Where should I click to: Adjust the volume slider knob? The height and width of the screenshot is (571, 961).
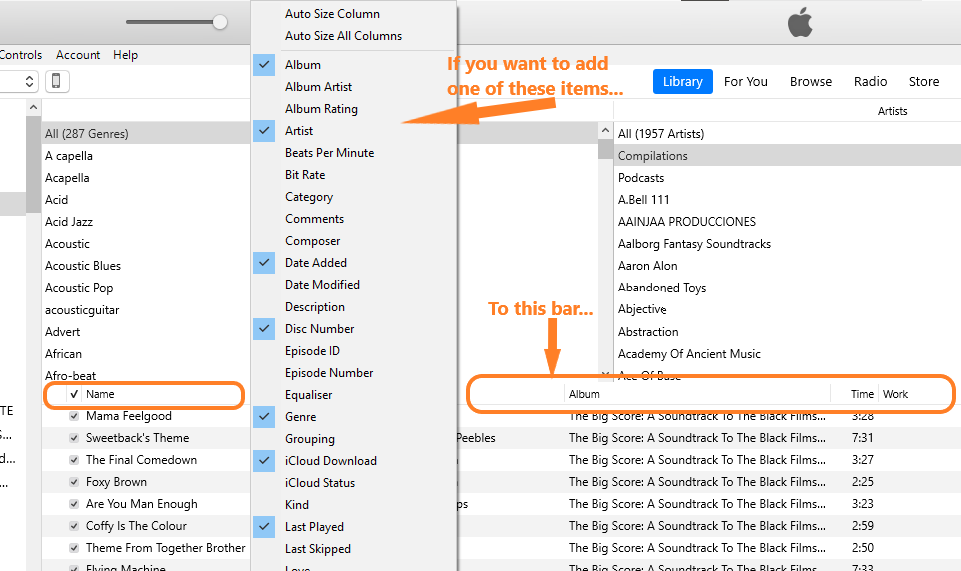click(x=219, y=22)
